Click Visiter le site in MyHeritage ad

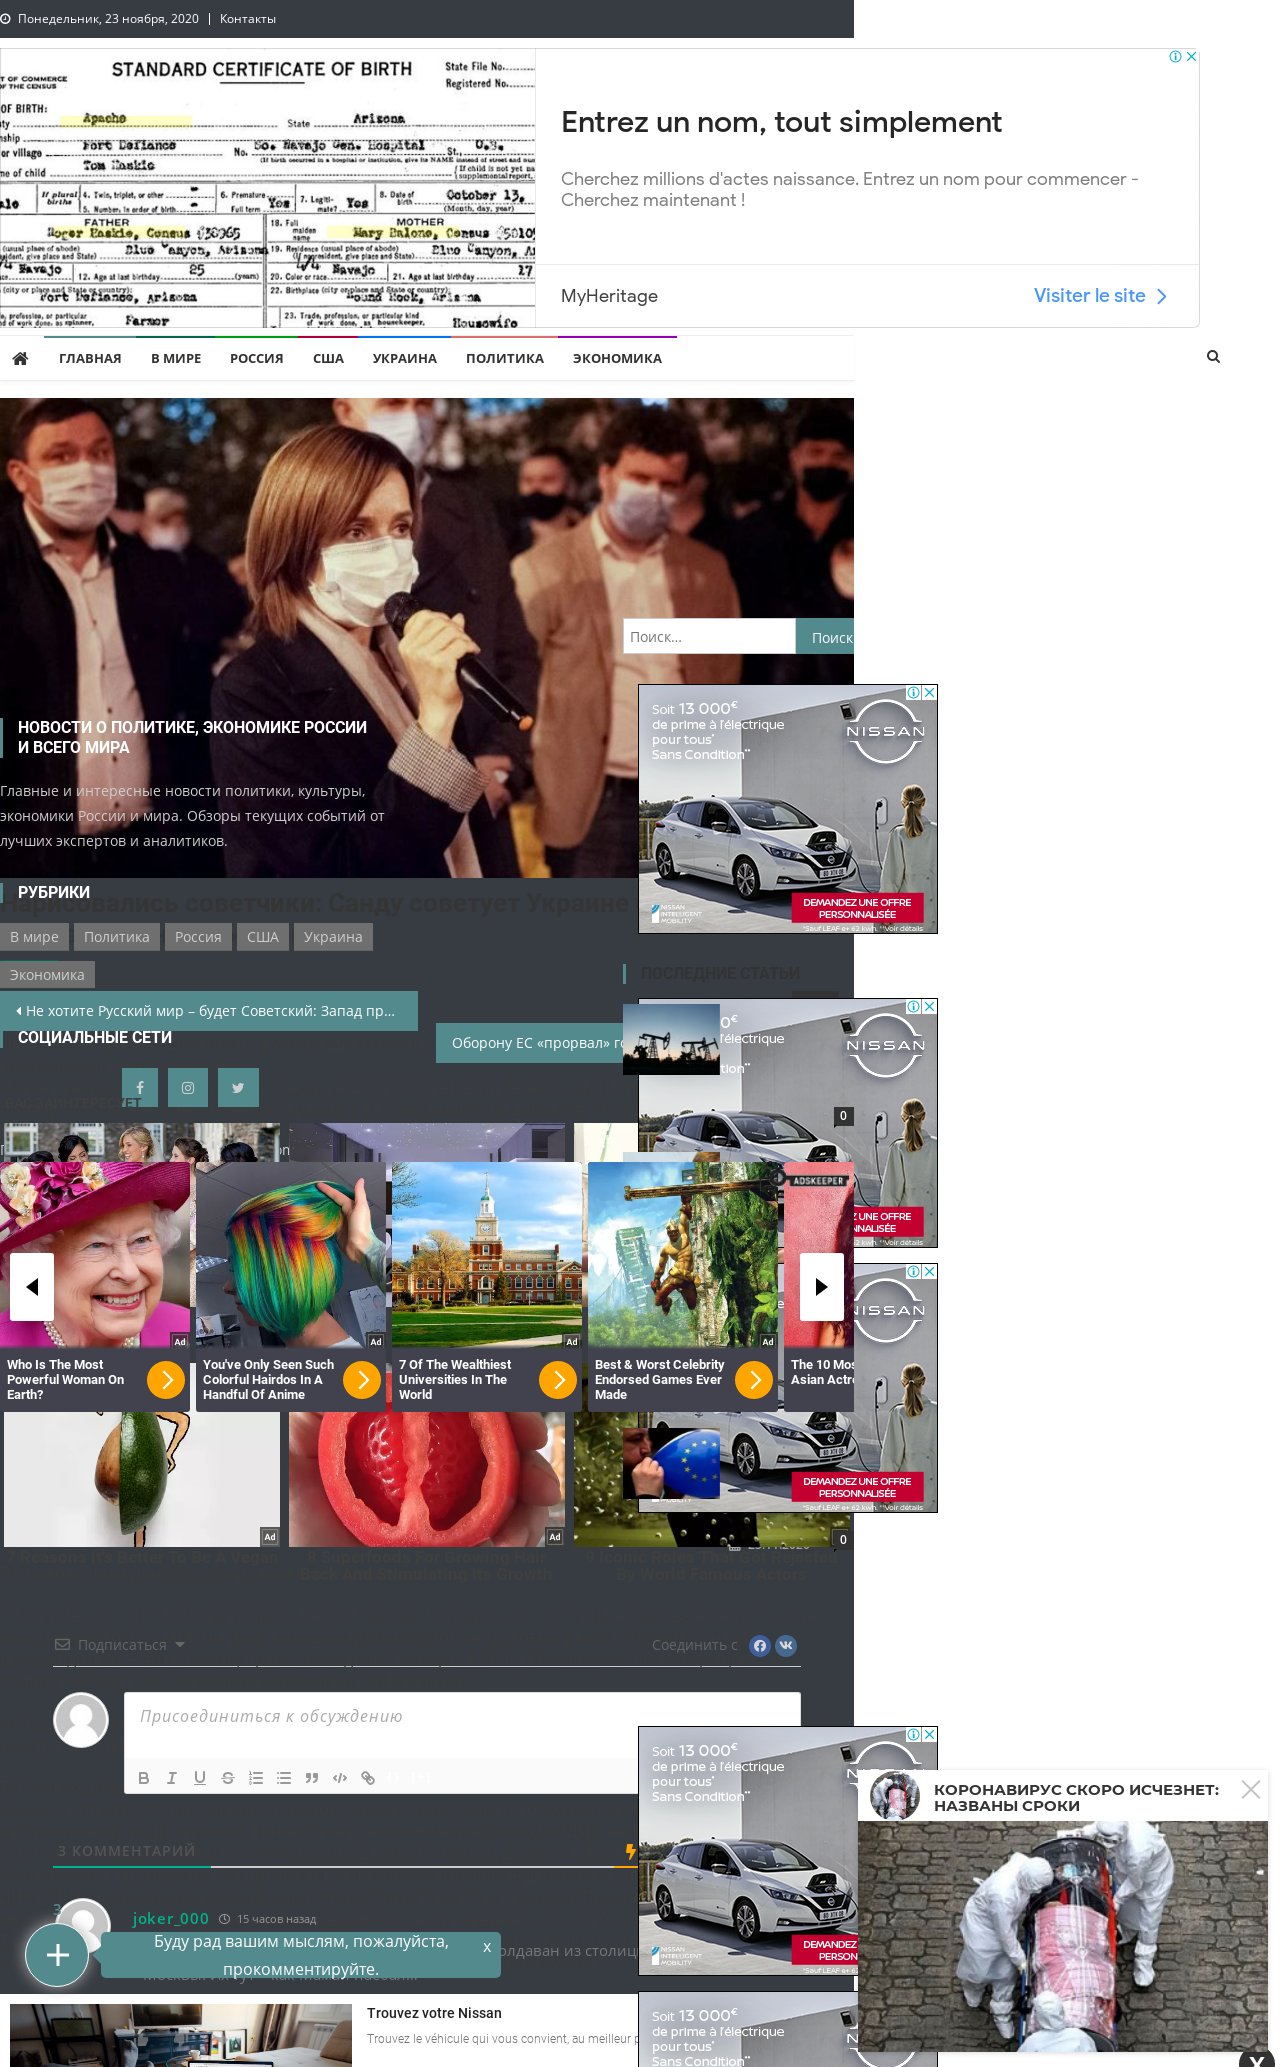[x=1100, y=296]
